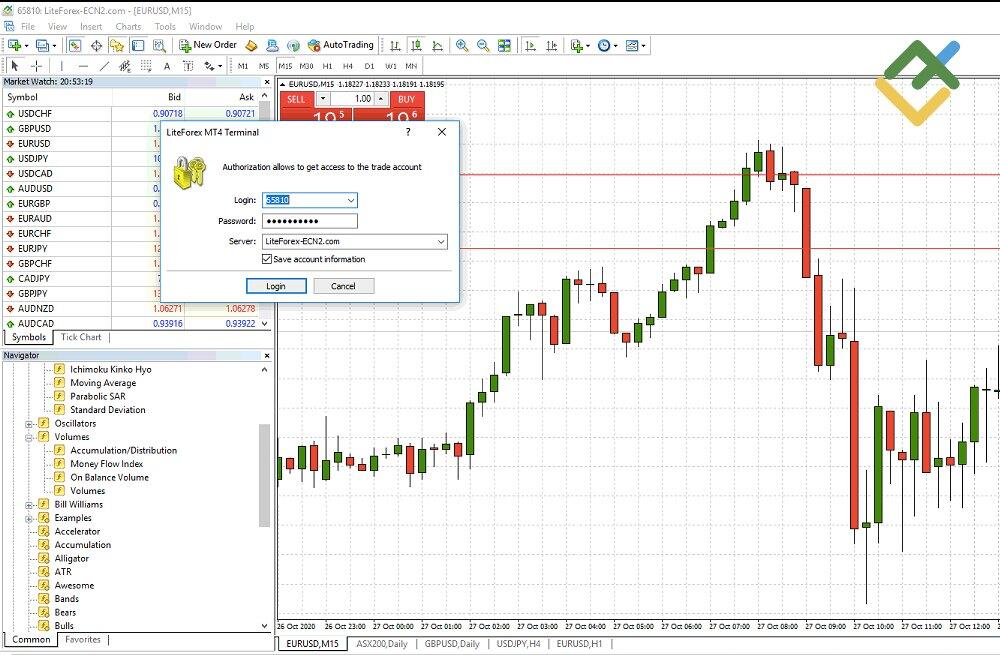Open the Server dropdown in the login dialog
Viewport: 1000px width, 655px height.
click(x=441, y=241)
